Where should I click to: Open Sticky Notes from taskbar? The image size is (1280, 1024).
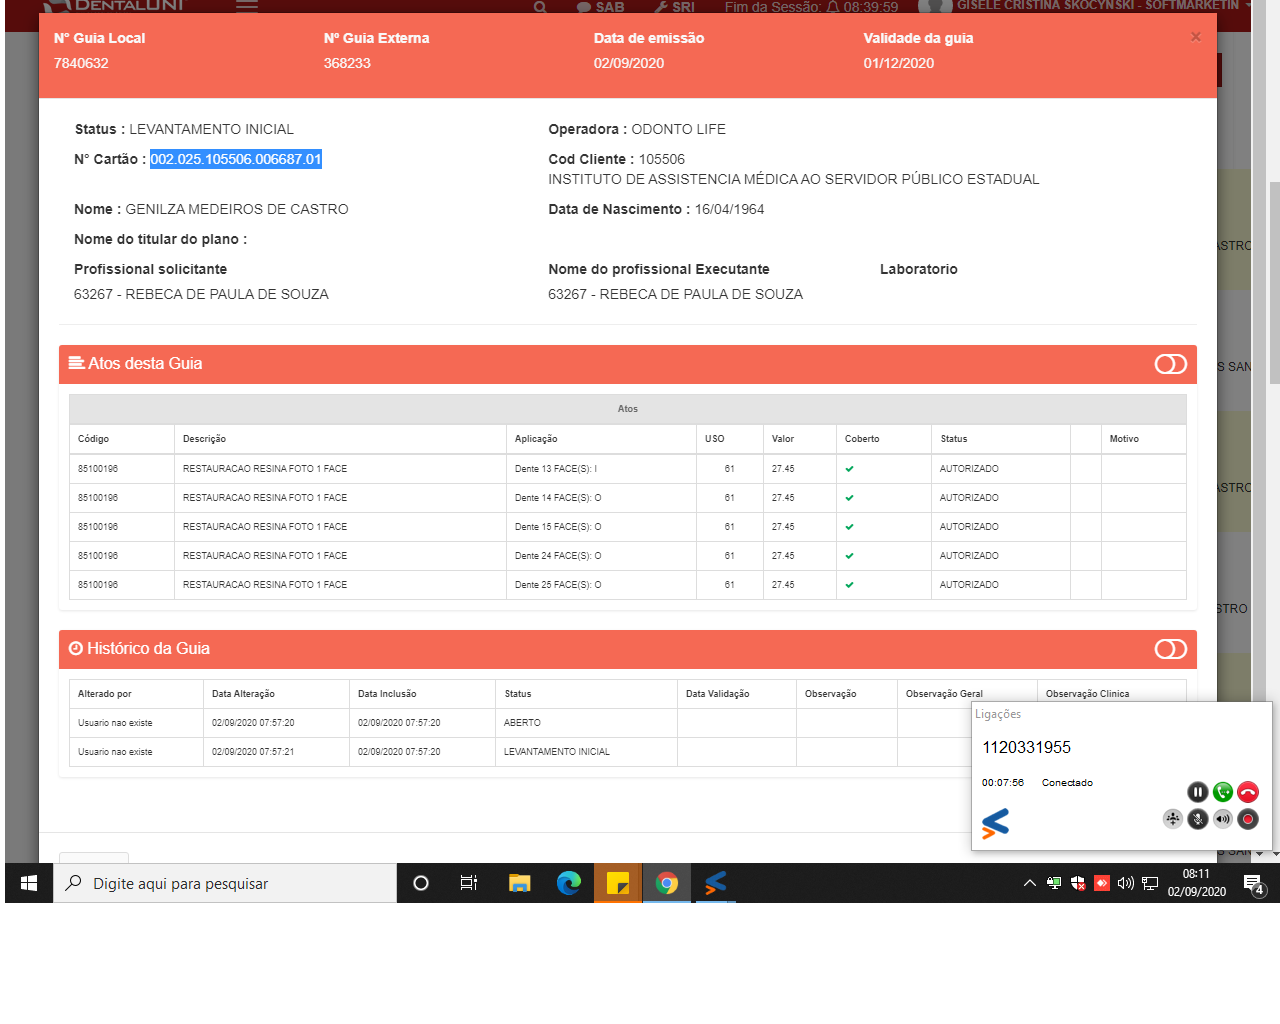click(617, 883)
